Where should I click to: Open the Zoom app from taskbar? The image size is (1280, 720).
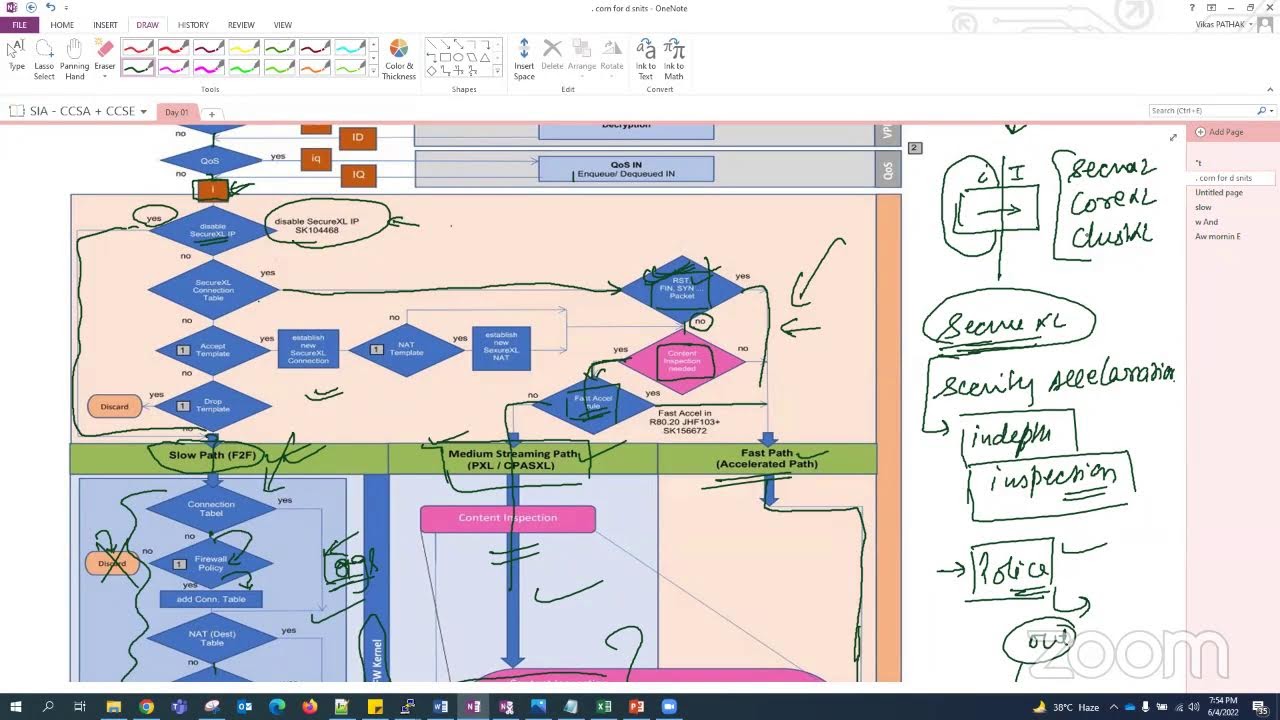click(668, 706)
